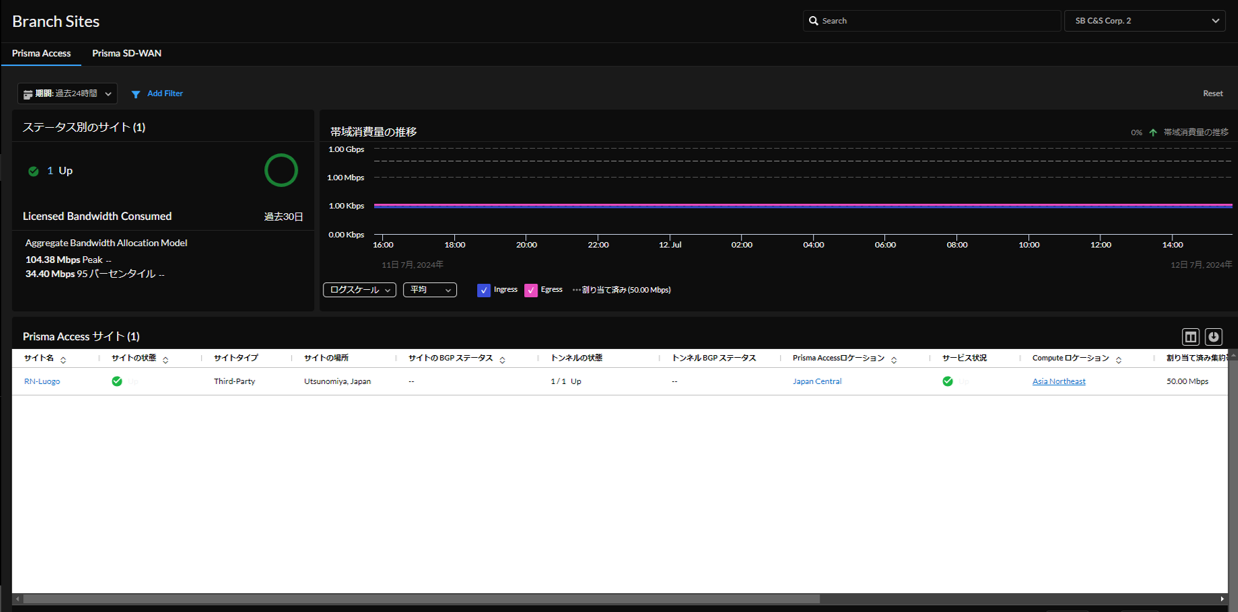
Task: Click the Add Filter link
Action: click(165, 94)
